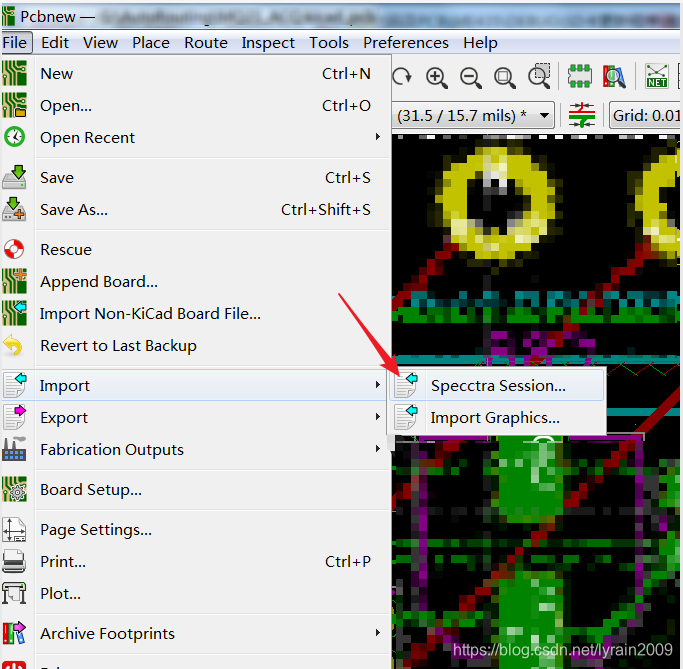Click the track width auto toggle icon
Image resolution: width=683 pixels, height=669 pixels.
582,115
